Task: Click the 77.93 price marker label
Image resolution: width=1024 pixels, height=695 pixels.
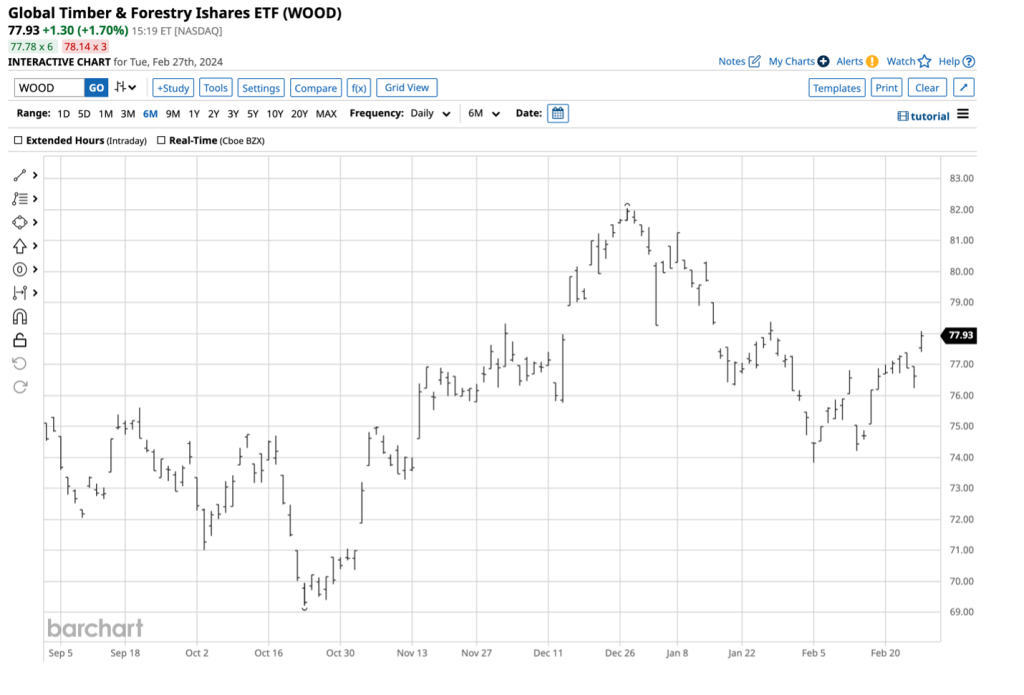Action: point(958,337)
